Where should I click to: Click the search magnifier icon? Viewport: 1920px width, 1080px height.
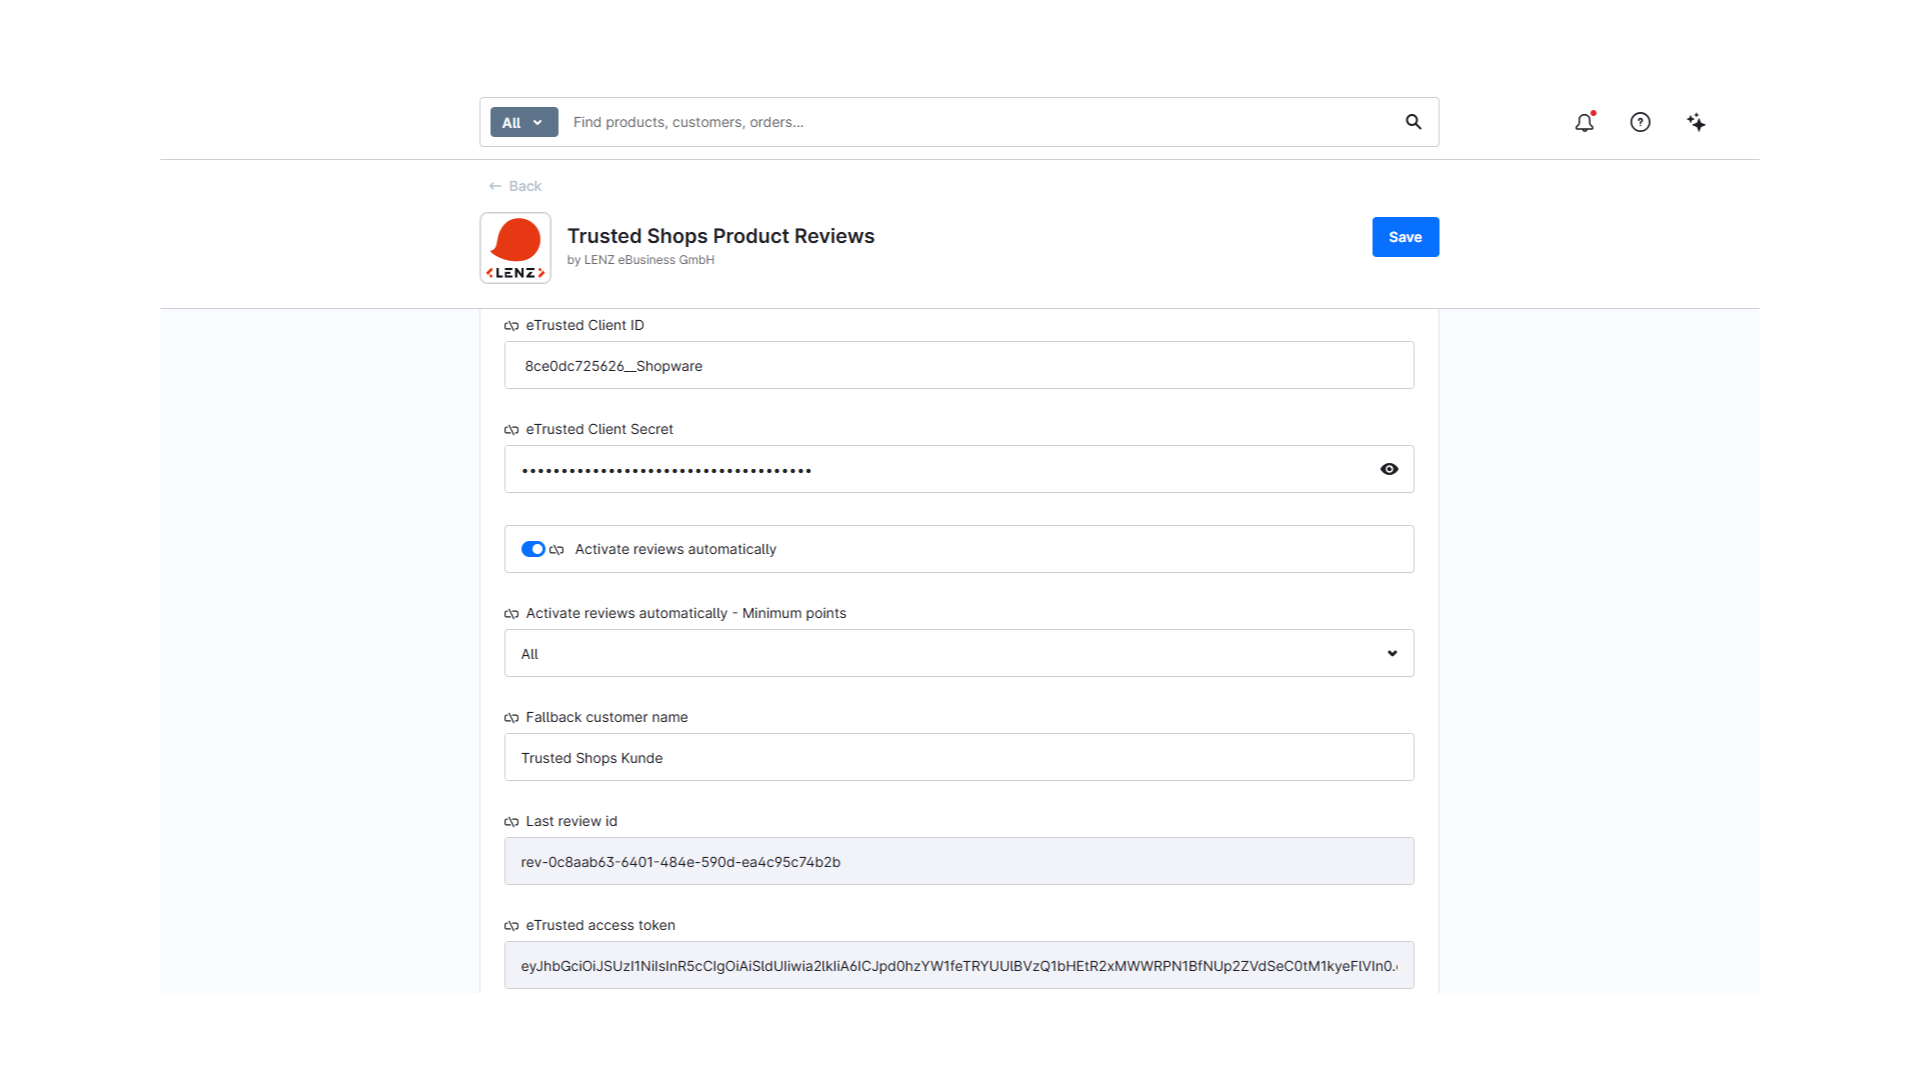point(1413,122)
